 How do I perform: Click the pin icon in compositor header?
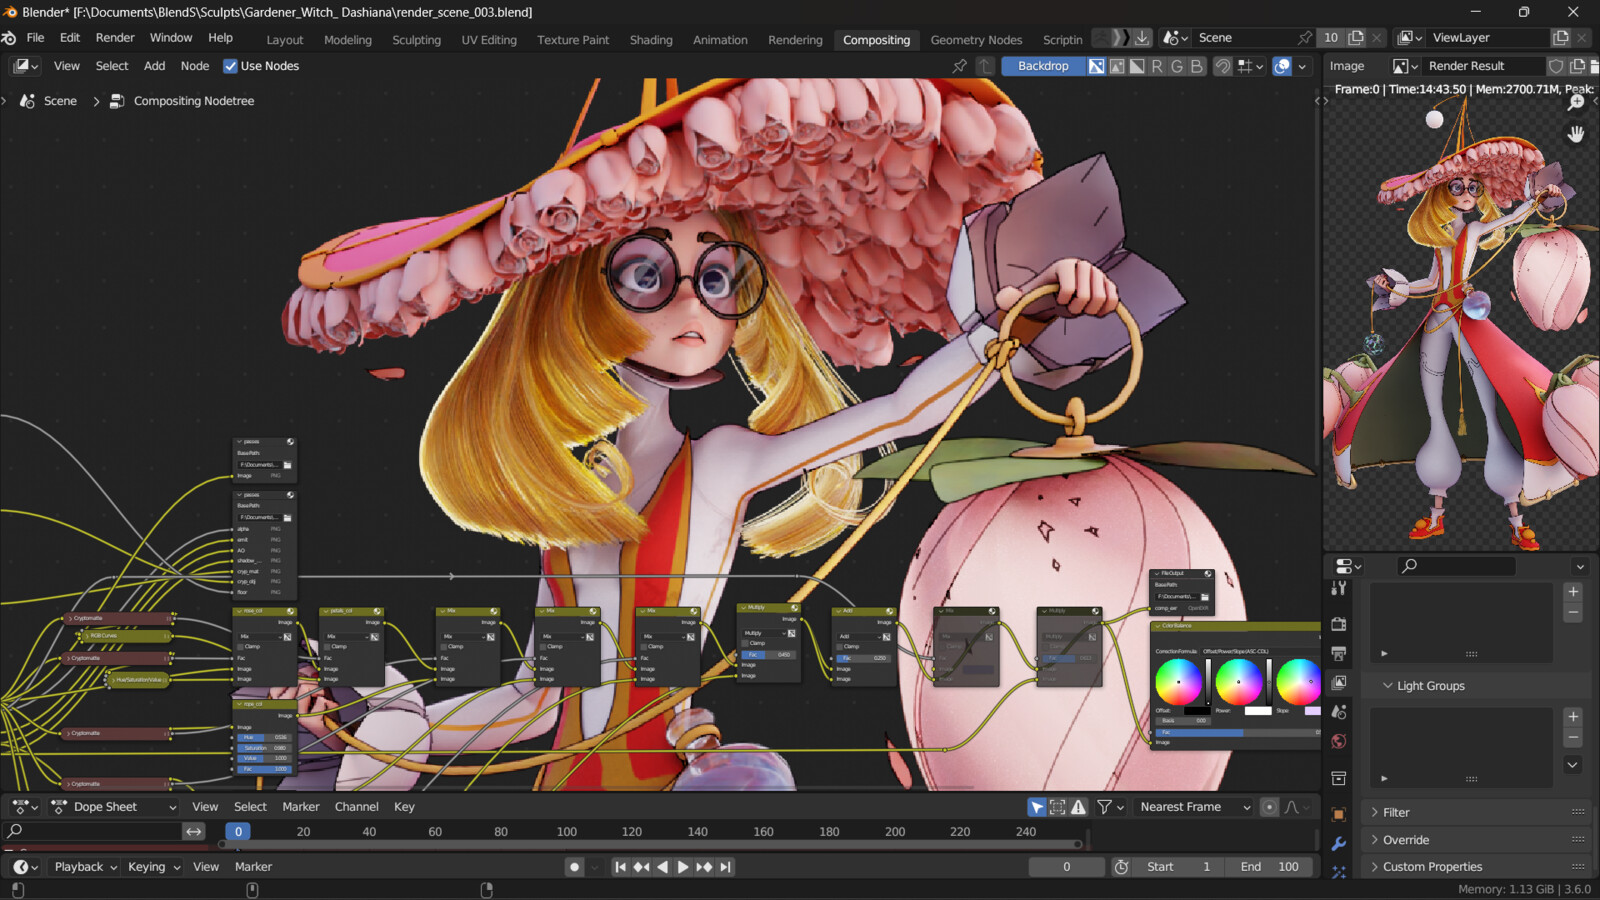(x=960, y=66)
